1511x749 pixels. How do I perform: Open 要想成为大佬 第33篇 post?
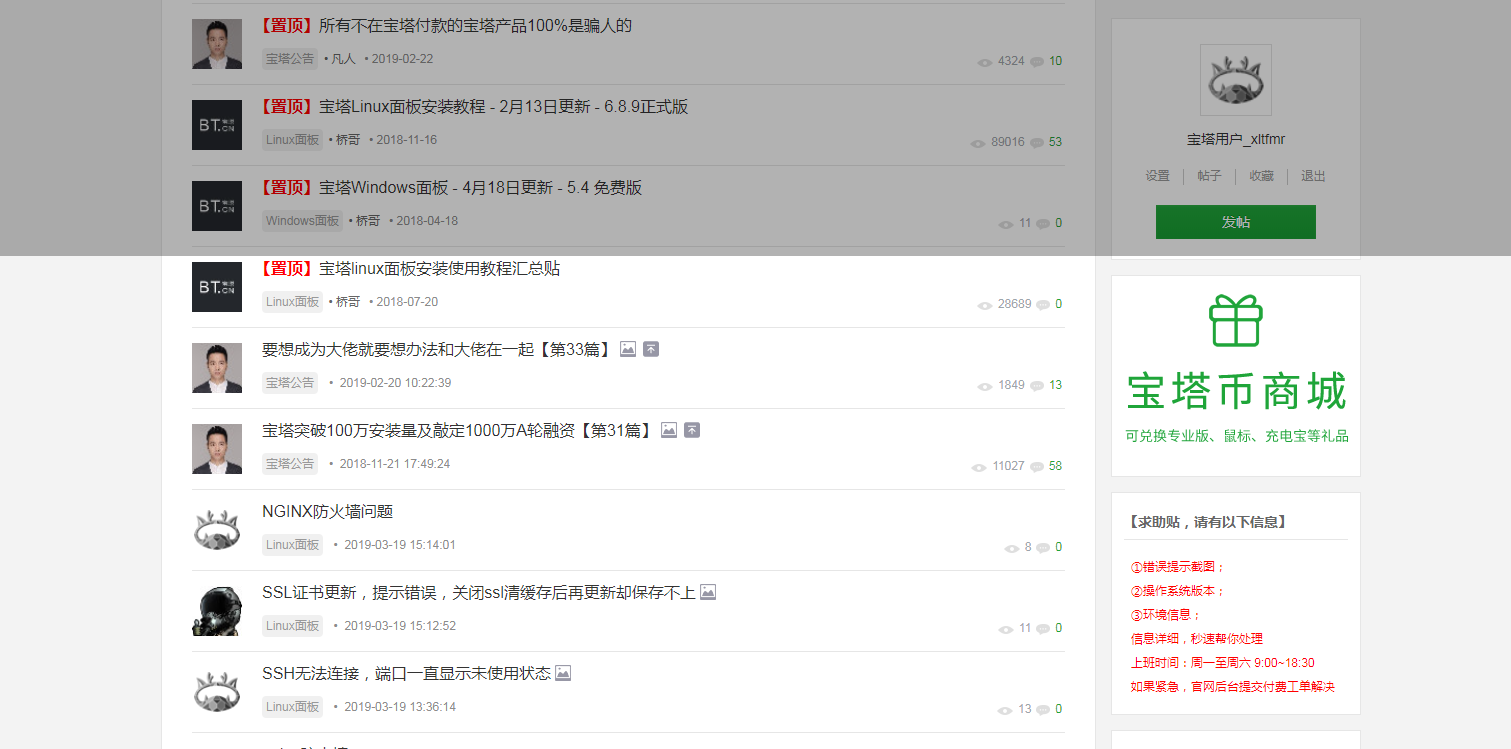pyautogui.click(x=436, y=350)
